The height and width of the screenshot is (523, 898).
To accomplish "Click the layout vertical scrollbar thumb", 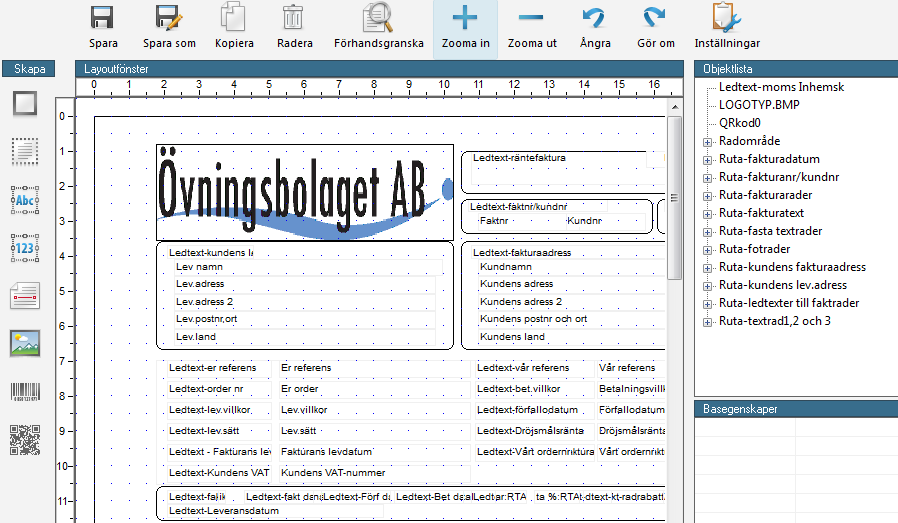I will [675, 198].
